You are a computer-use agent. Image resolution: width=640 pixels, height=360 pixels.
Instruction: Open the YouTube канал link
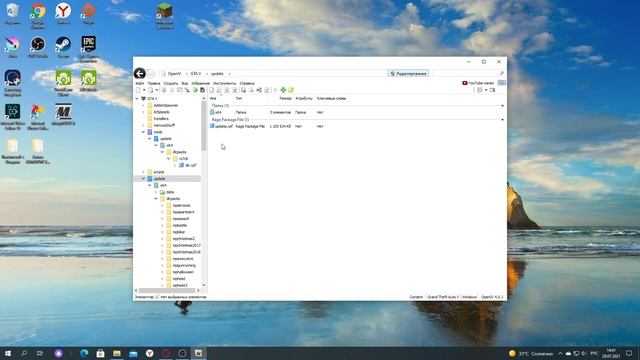pyautogui.click(x=478, y=83)
